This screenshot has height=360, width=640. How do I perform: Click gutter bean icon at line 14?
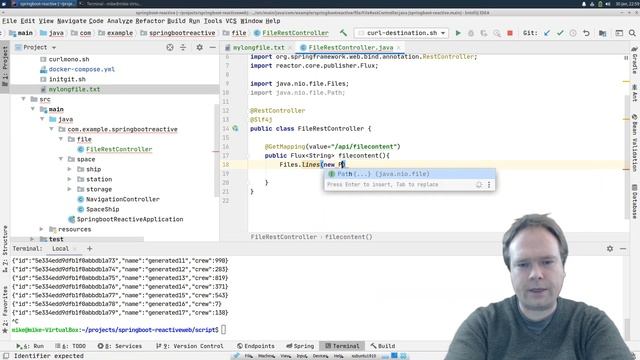point(236,129)
